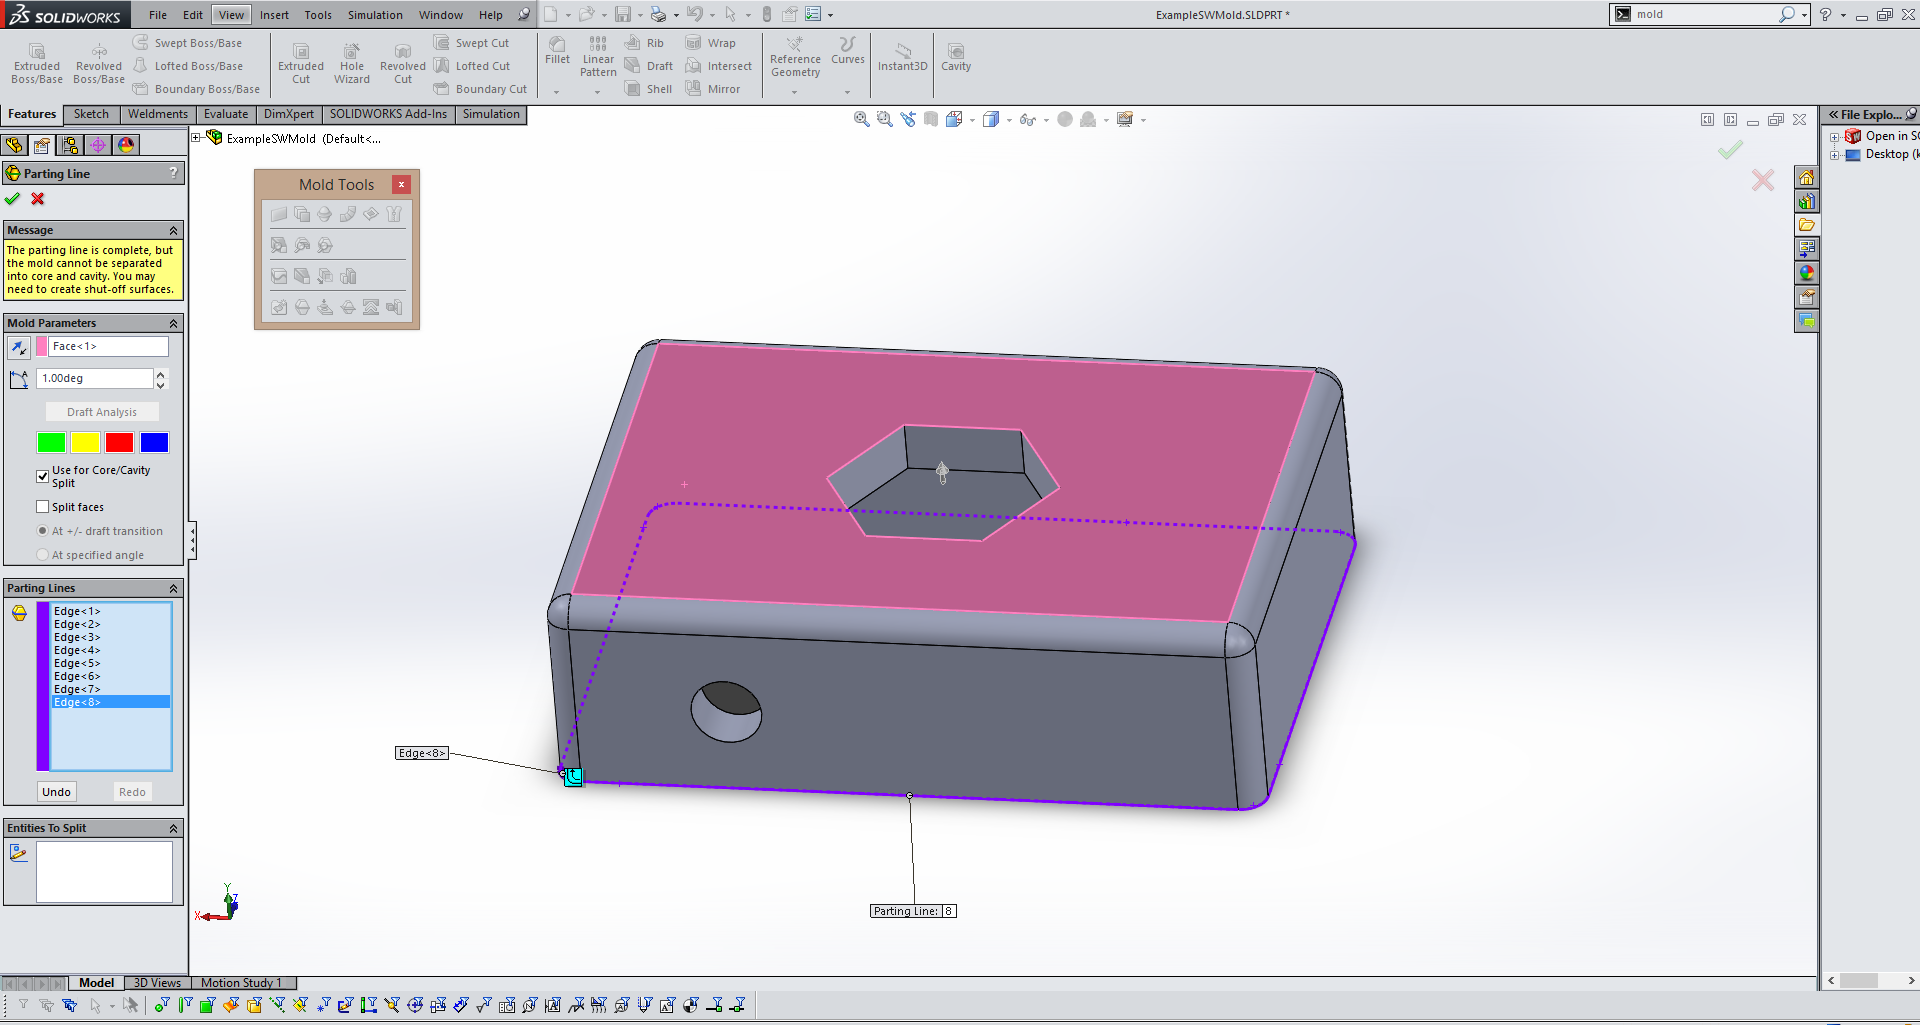Click the Shell tool
The height and width of the screenshot is (1025, 1920).
649,89
